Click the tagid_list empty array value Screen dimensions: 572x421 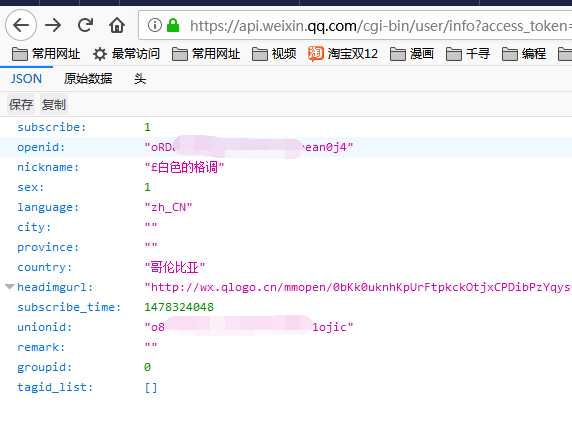151,387
